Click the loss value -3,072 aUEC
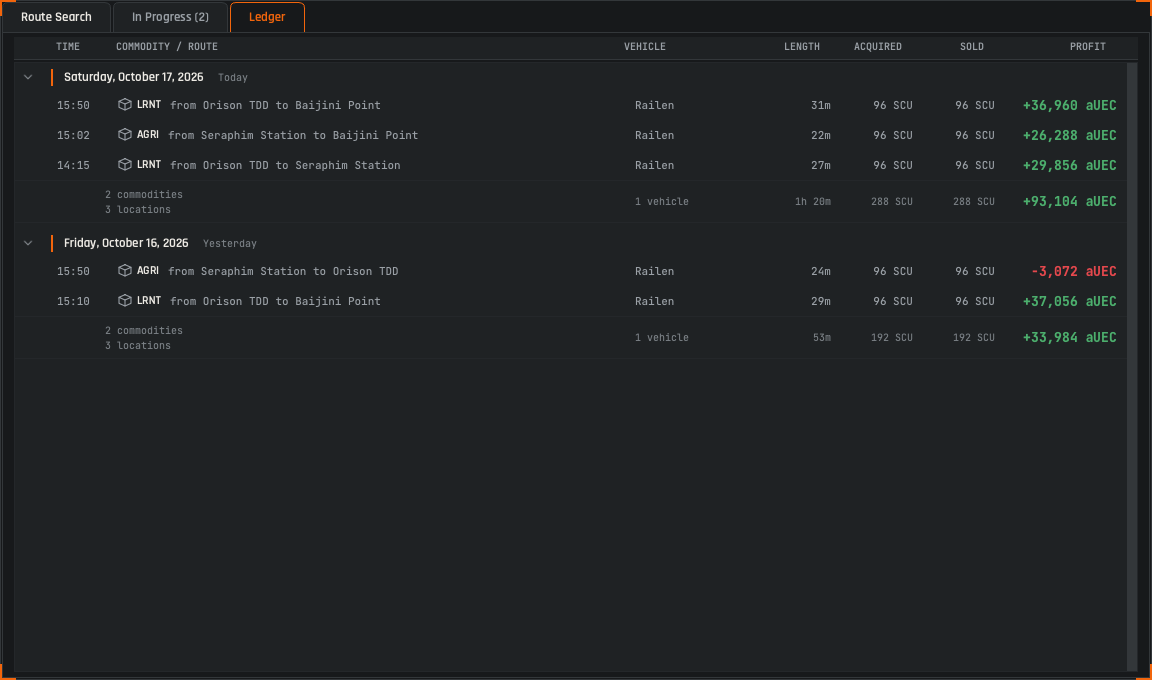Image resolution: width=1152 pixels, height=680 pixels. 1073,271
